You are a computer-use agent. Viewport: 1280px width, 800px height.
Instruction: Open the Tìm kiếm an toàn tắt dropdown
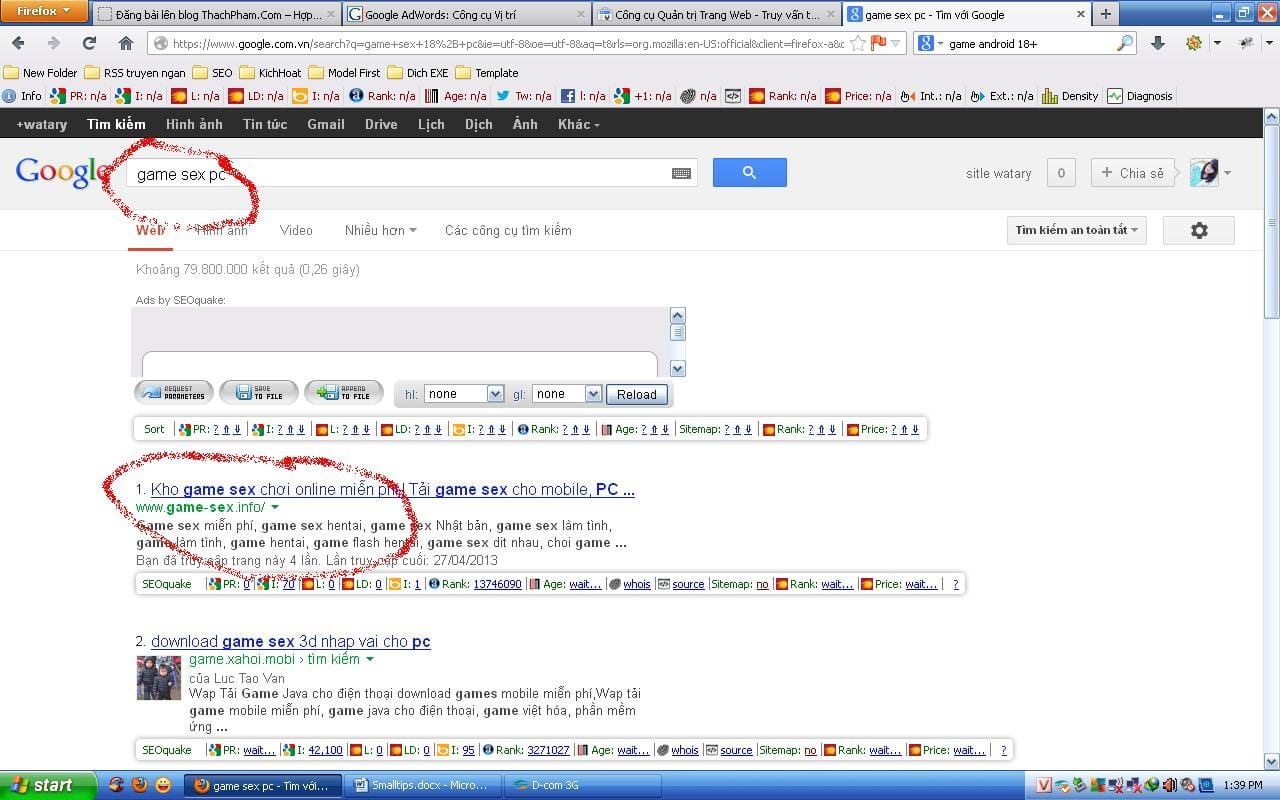pyautogui.click(x=1076, y=230)
